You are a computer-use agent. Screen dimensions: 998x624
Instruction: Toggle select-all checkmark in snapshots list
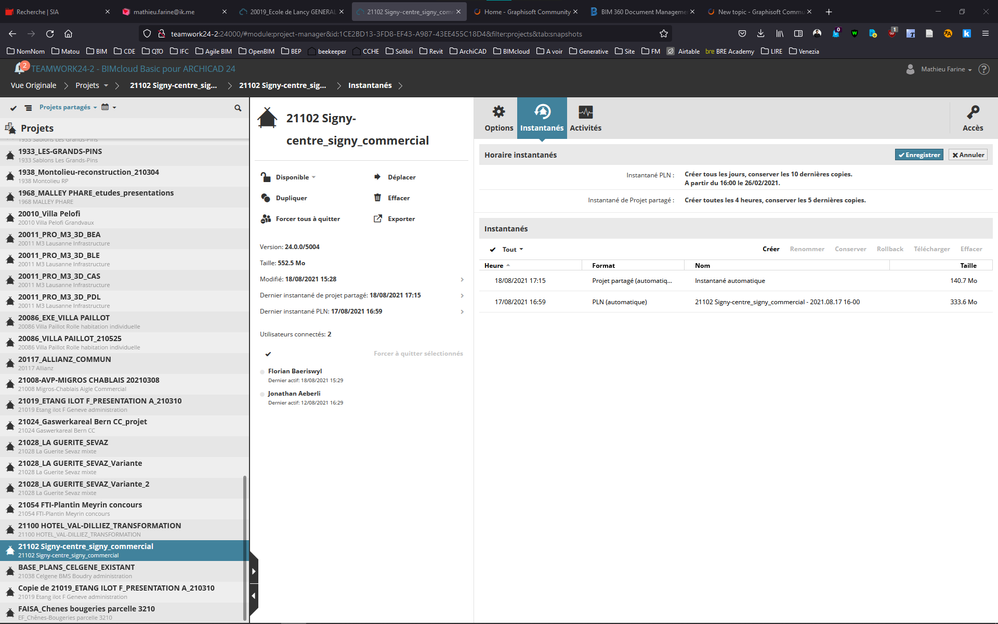[493, 249]
